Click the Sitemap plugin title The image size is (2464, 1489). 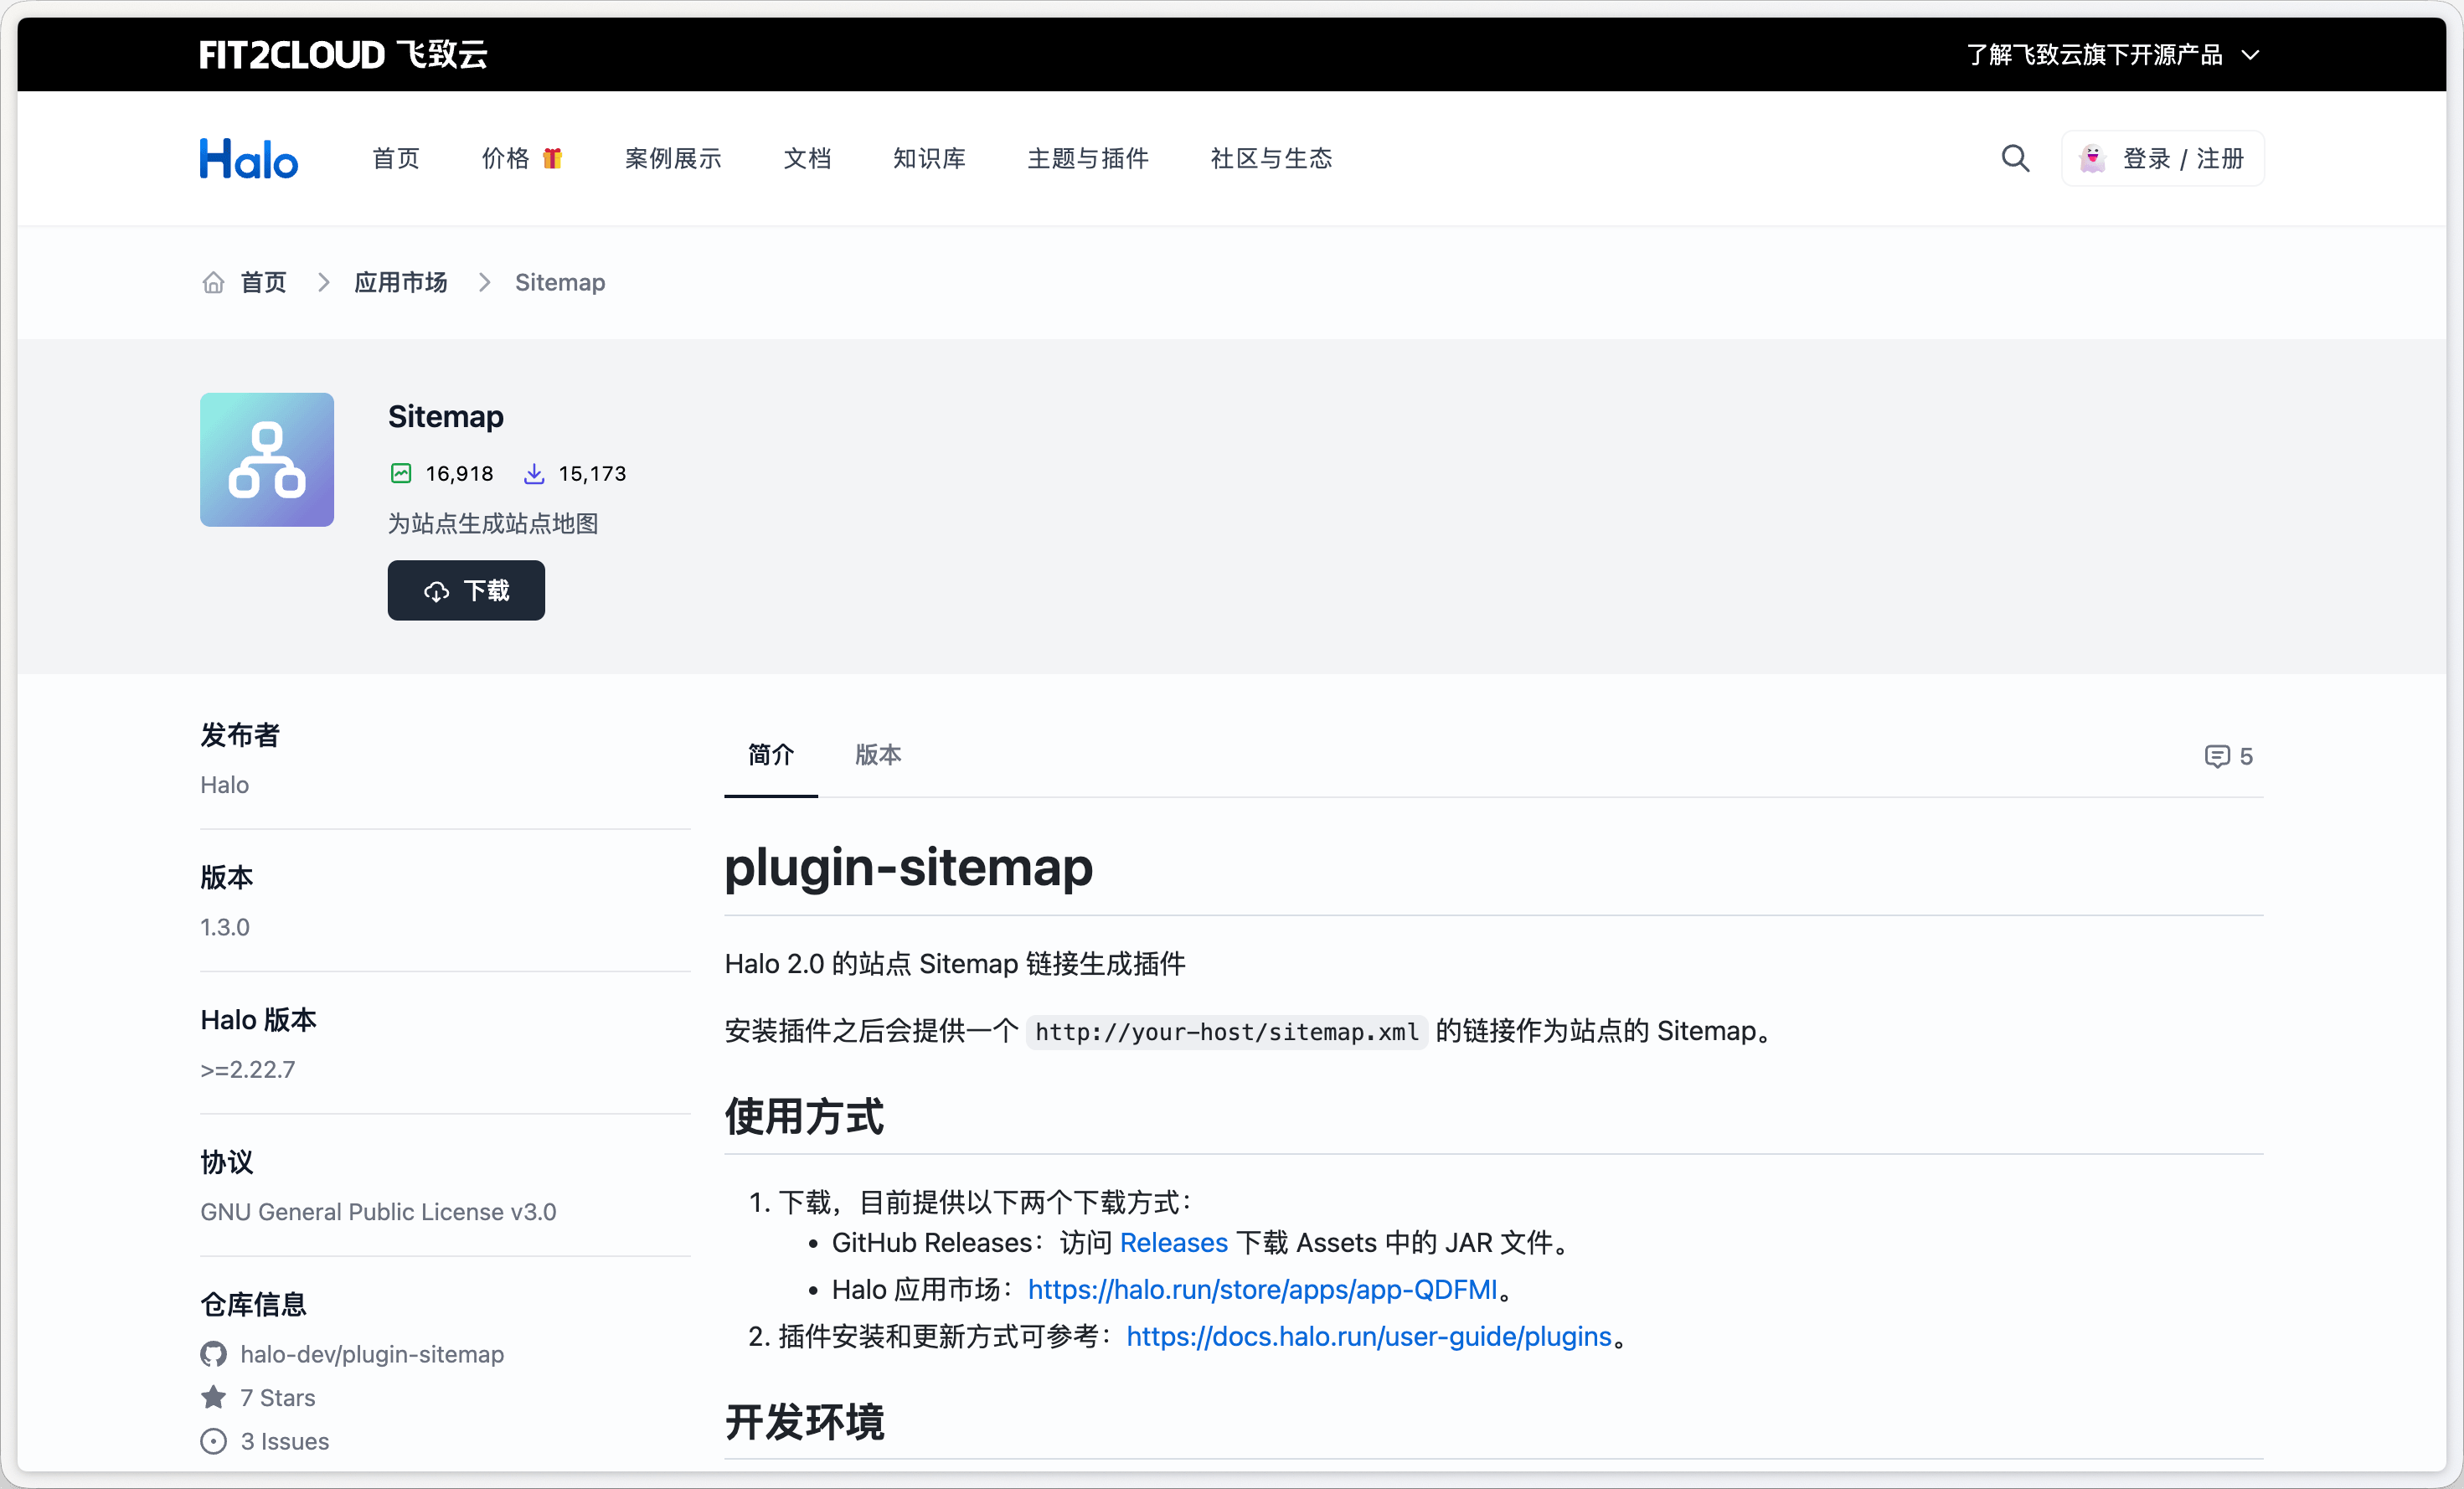click(446, 416)
